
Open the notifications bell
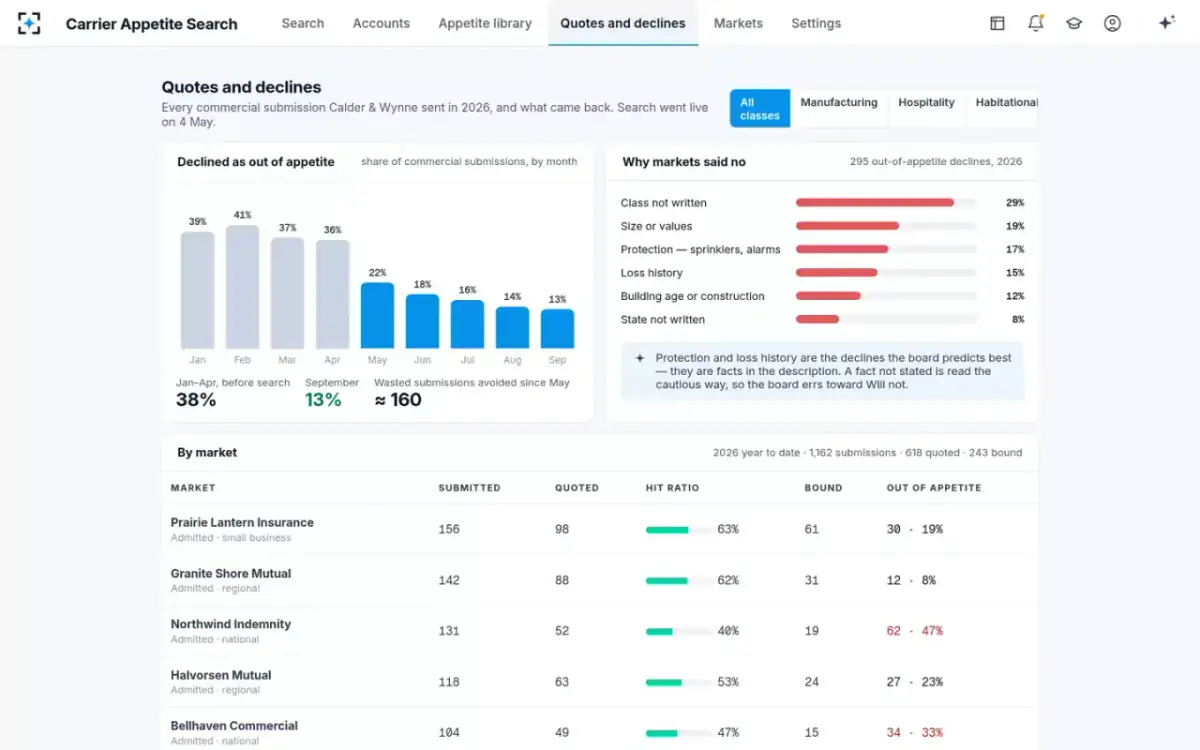tap(1036, 23)
